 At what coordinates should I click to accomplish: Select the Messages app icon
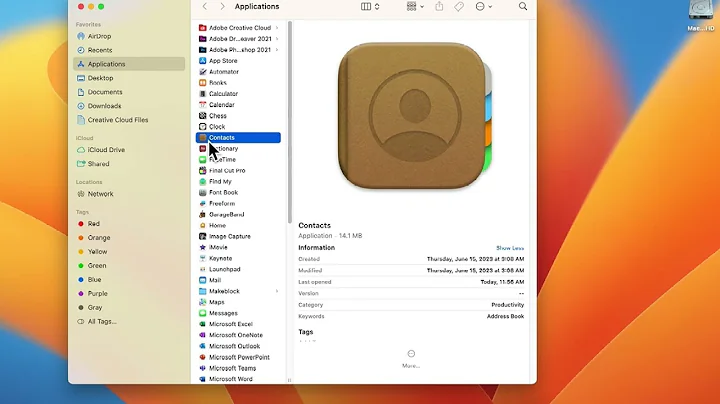coord(202,313)
